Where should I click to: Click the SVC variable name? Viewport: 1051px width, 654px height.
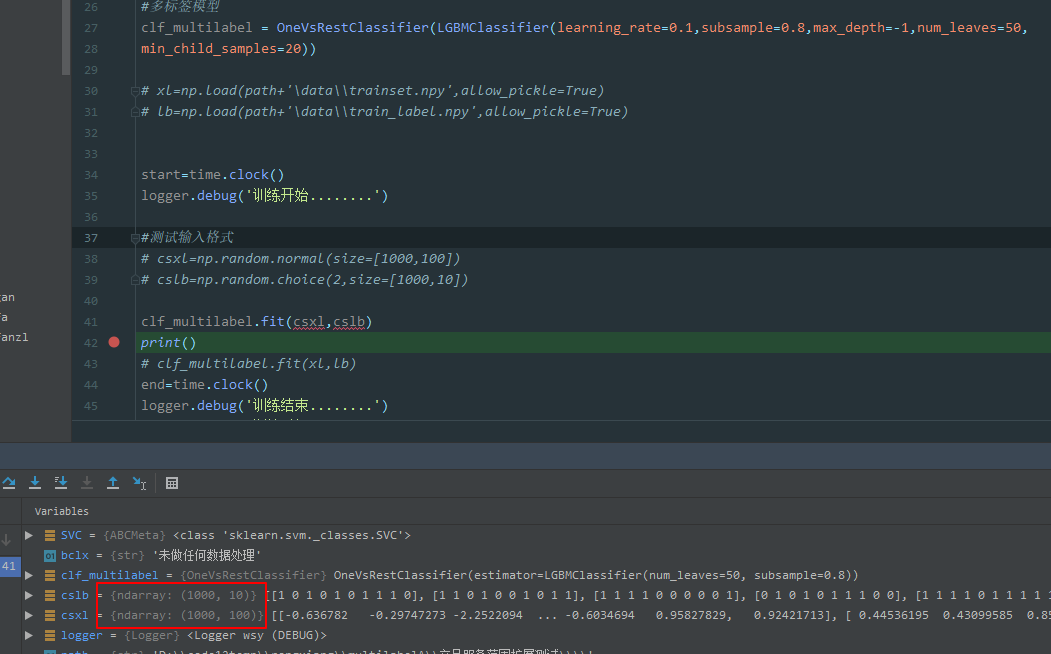click(x=71, y=535)
